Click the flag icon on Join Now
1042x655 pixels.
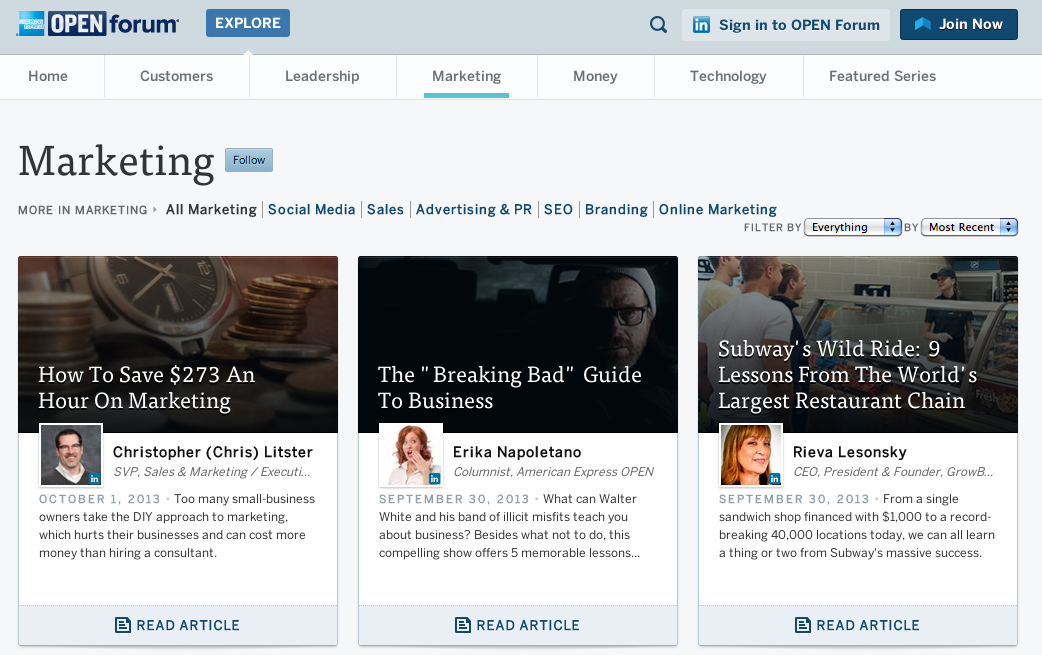922,24
